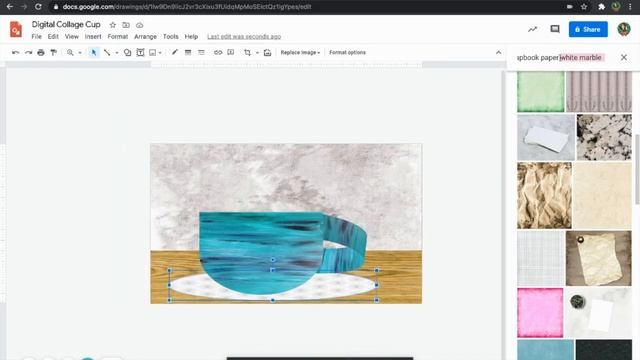This screenshot has height=360, width=640.
Task: Set the border dash style
Action: click(x=201, y=53)
